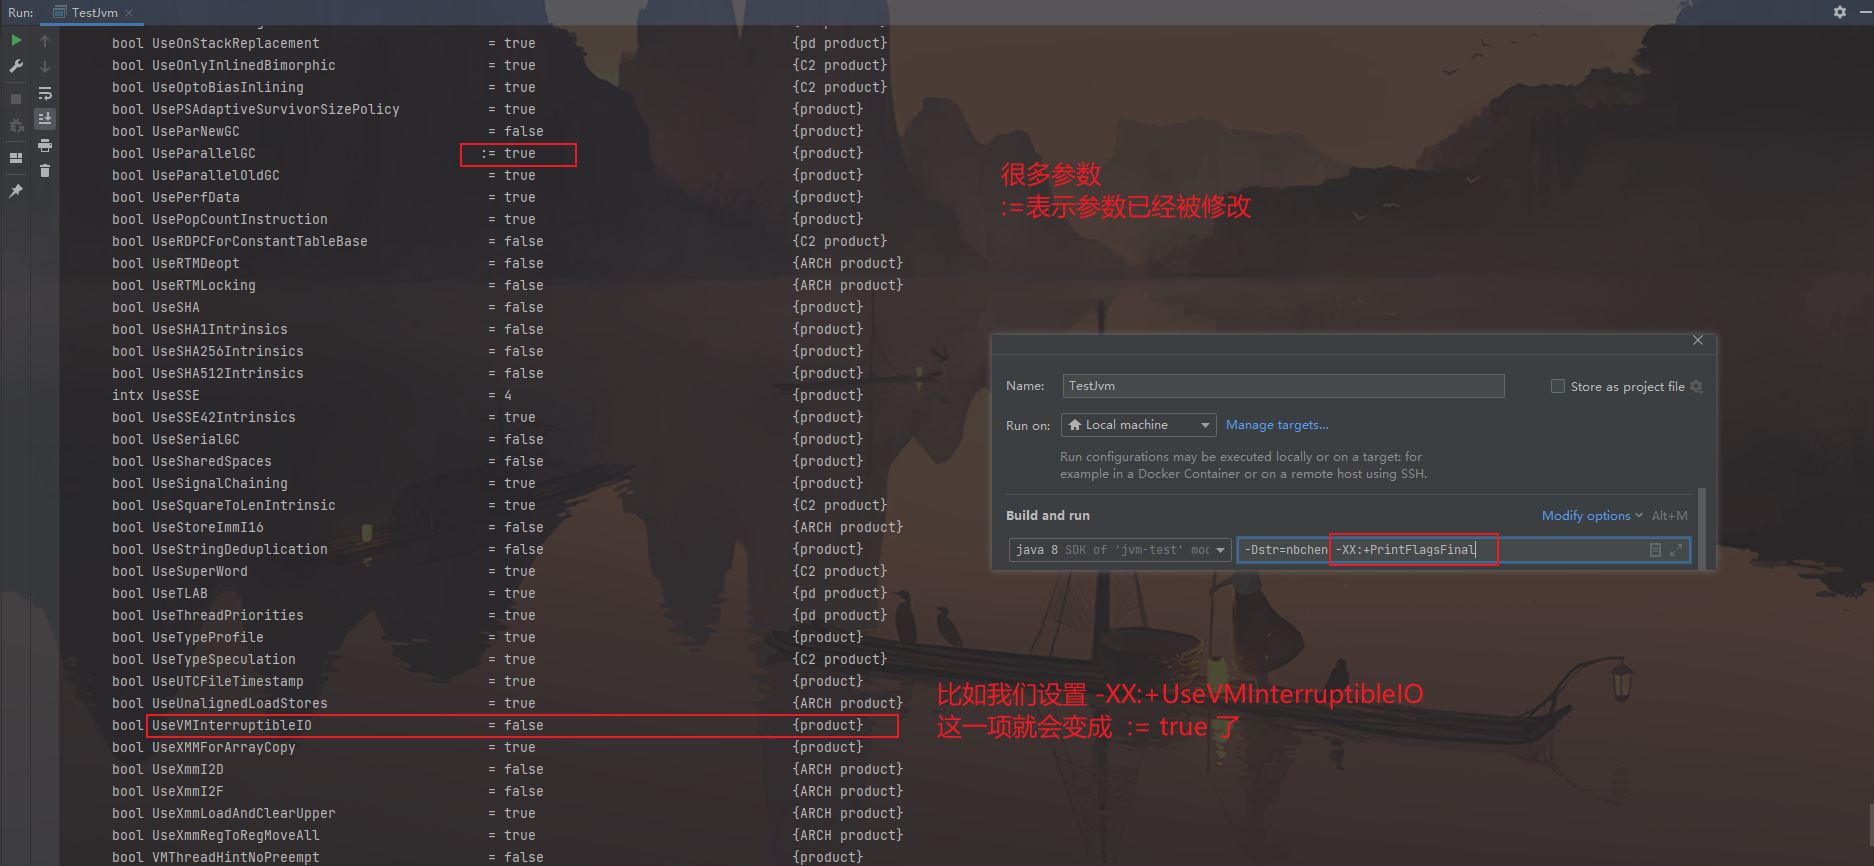Open Run panel settings gear

pyautogui.click(x=1839, y=12)
